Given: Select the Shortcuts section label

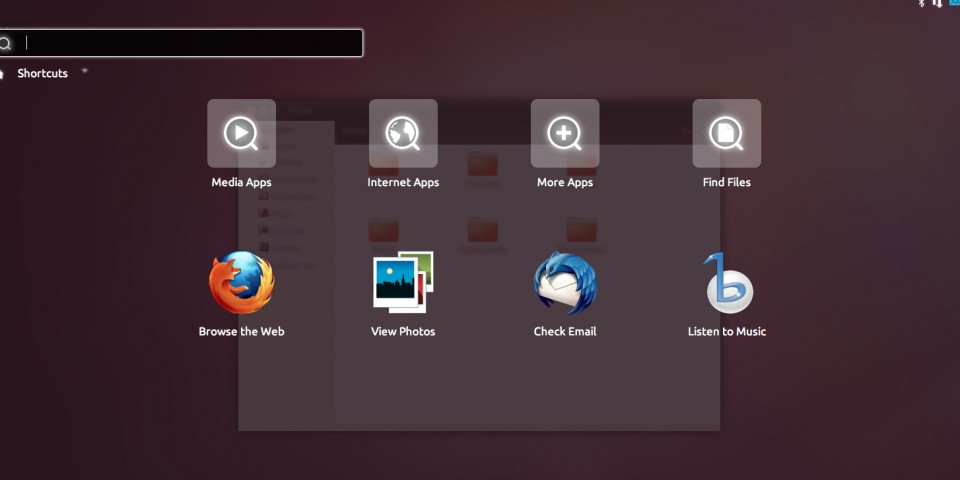Looking at the screenshot, I should point(42,74).
